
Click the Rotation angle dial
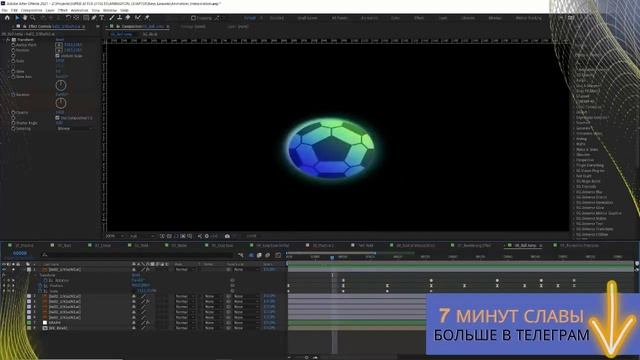pyautogui.click(x=61, y=103)
